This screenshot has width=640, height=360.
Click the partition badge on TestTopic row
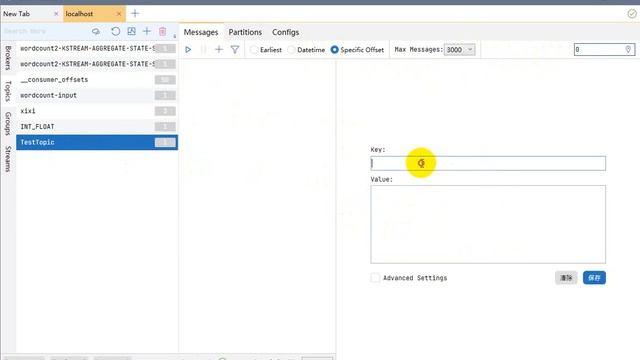coord(165,142)
